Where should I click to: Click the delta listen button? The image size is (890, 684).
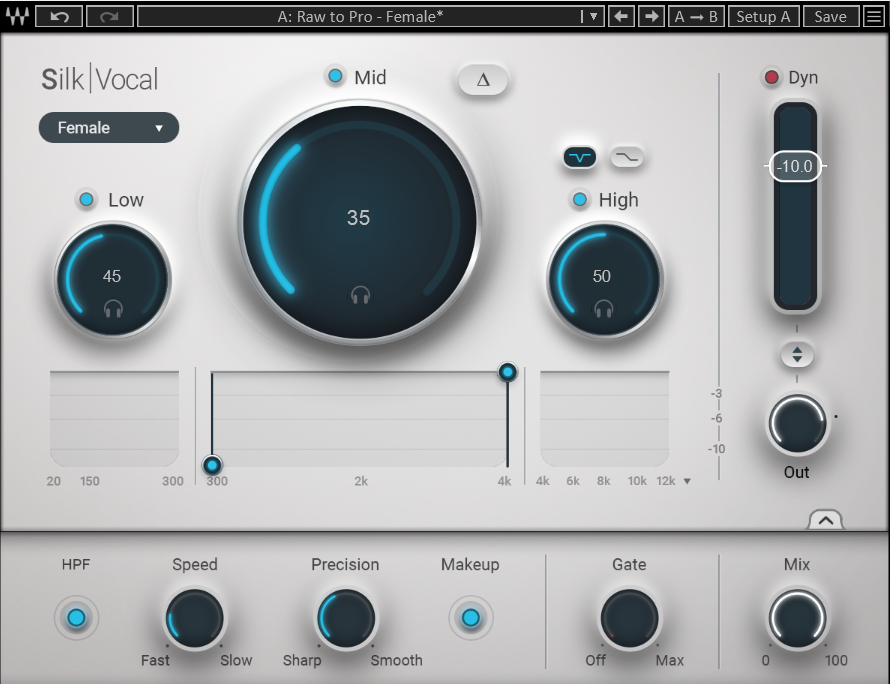pyautogui.click(x=483, y=80)
